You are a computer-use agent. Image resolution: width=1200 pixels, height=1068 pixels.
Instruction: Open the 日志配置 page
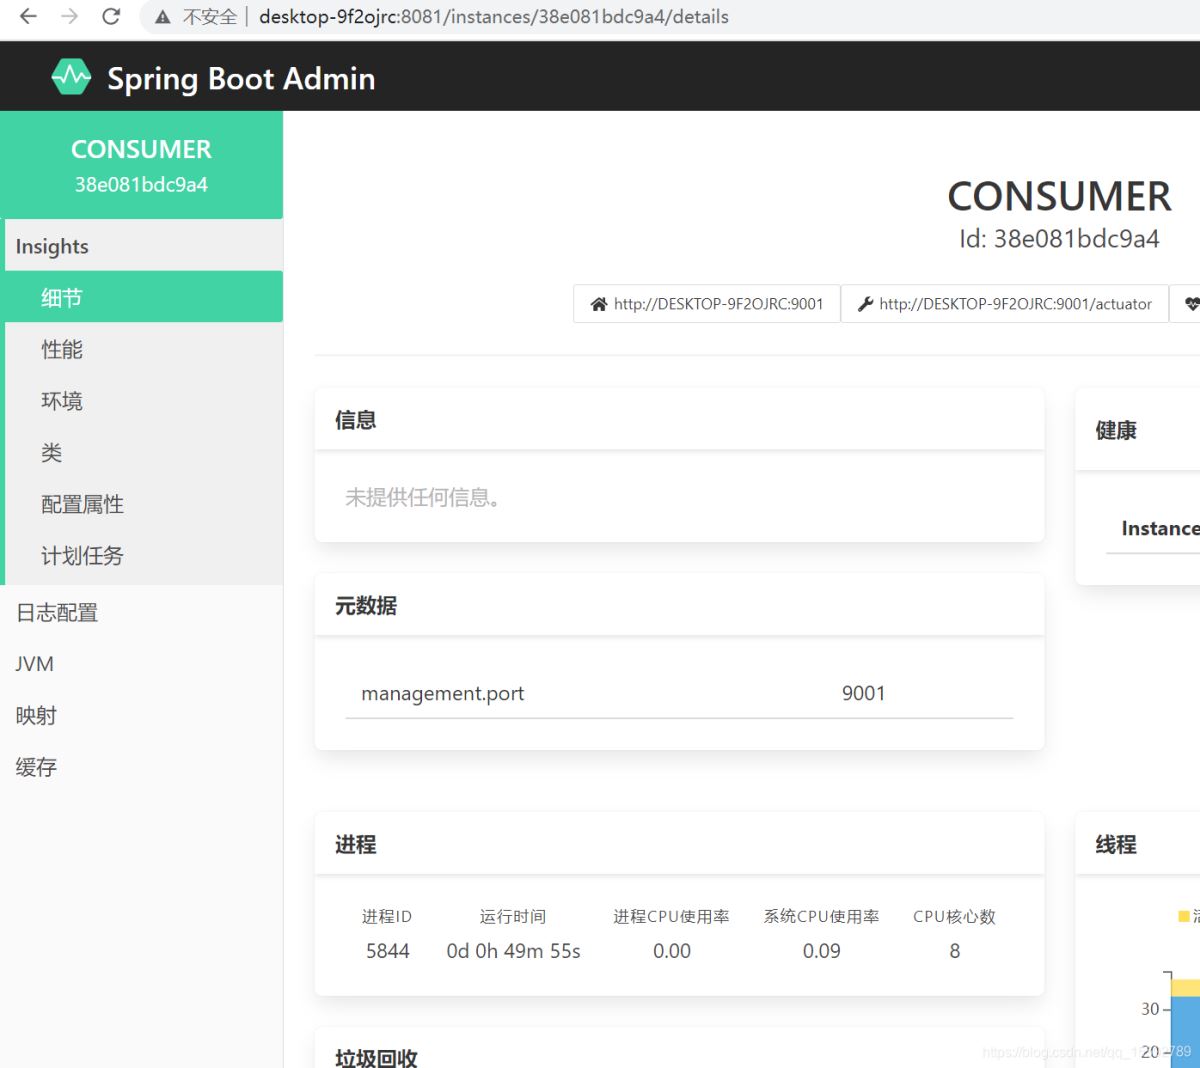coord(55,612)
